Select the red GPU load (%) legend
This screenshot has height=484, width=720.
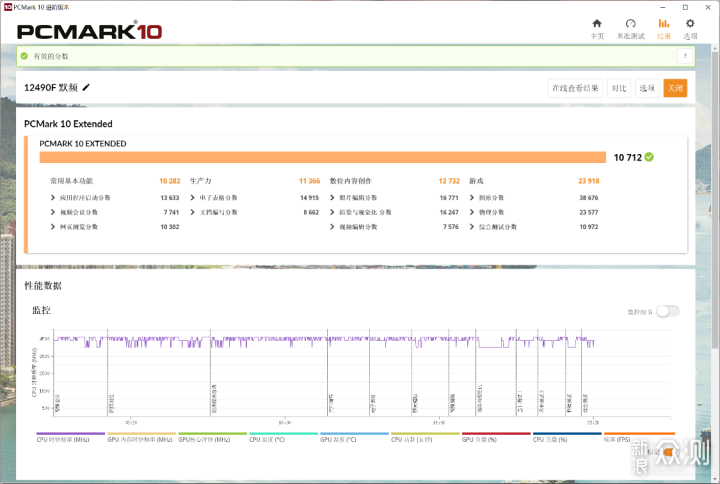[496, 437]
